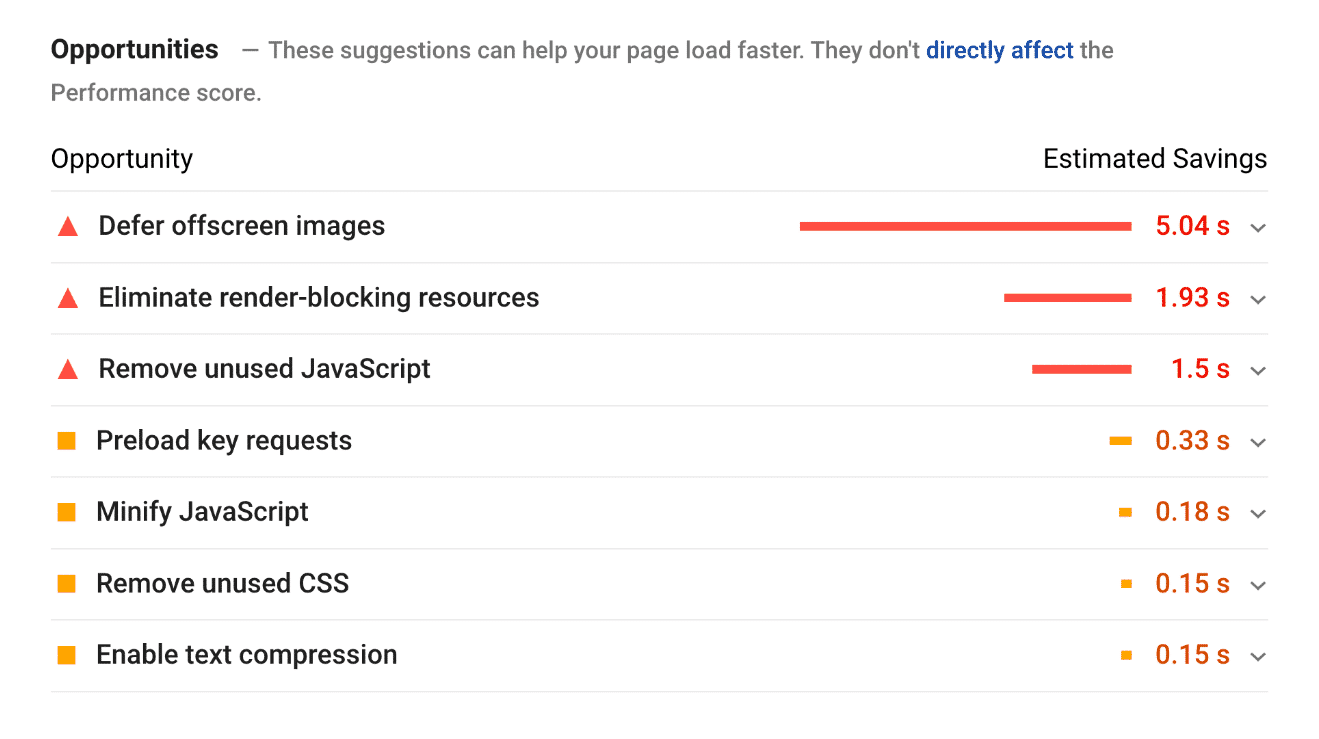This screenshot has width=1319, height=739.
Task: Expand the Enable text compression audit
Action: coord(1257,656)
